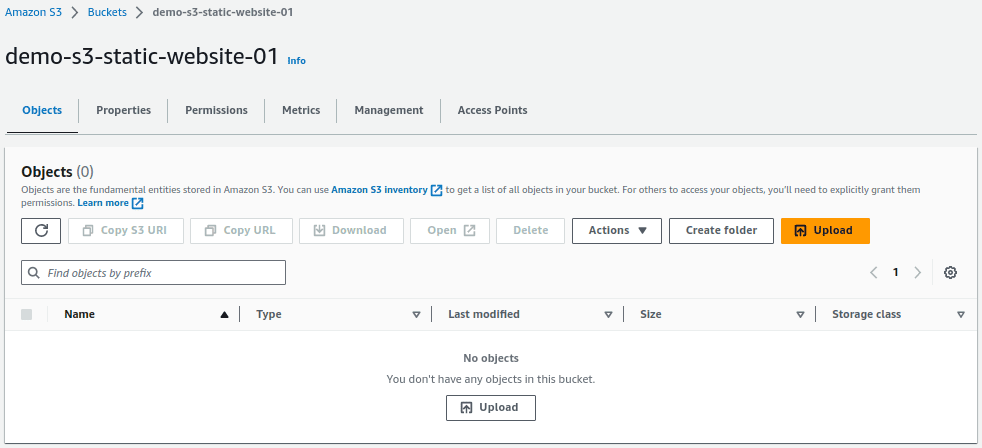Viewport: 982px width, 448px height.
Task: Click the Last modified column header
Action: (x=484, y=315)
